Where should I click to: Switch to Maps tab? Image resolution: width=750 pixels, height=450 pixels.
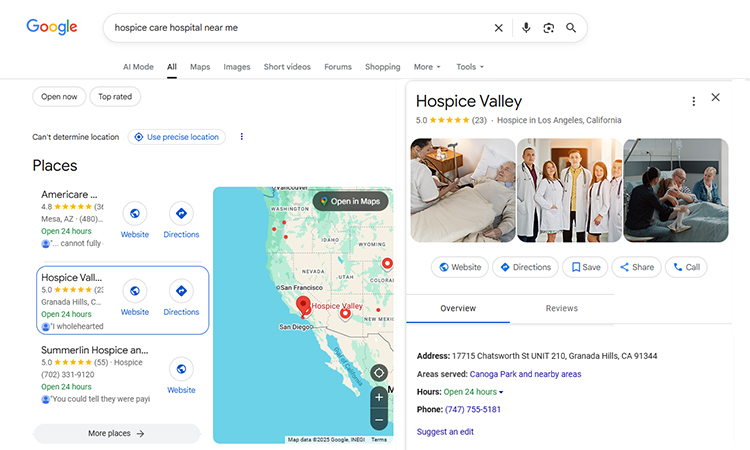200,67
